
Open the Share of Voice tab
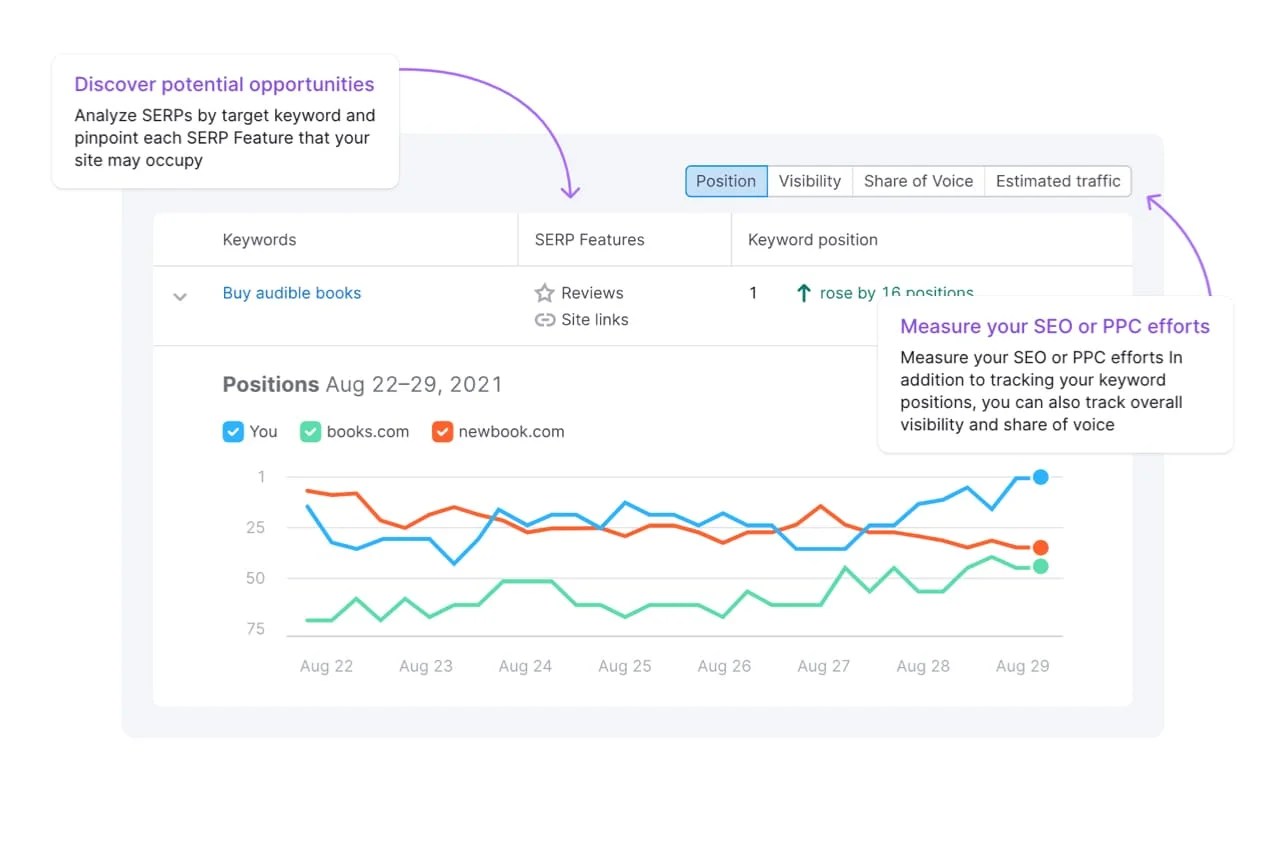click(918, 181)
